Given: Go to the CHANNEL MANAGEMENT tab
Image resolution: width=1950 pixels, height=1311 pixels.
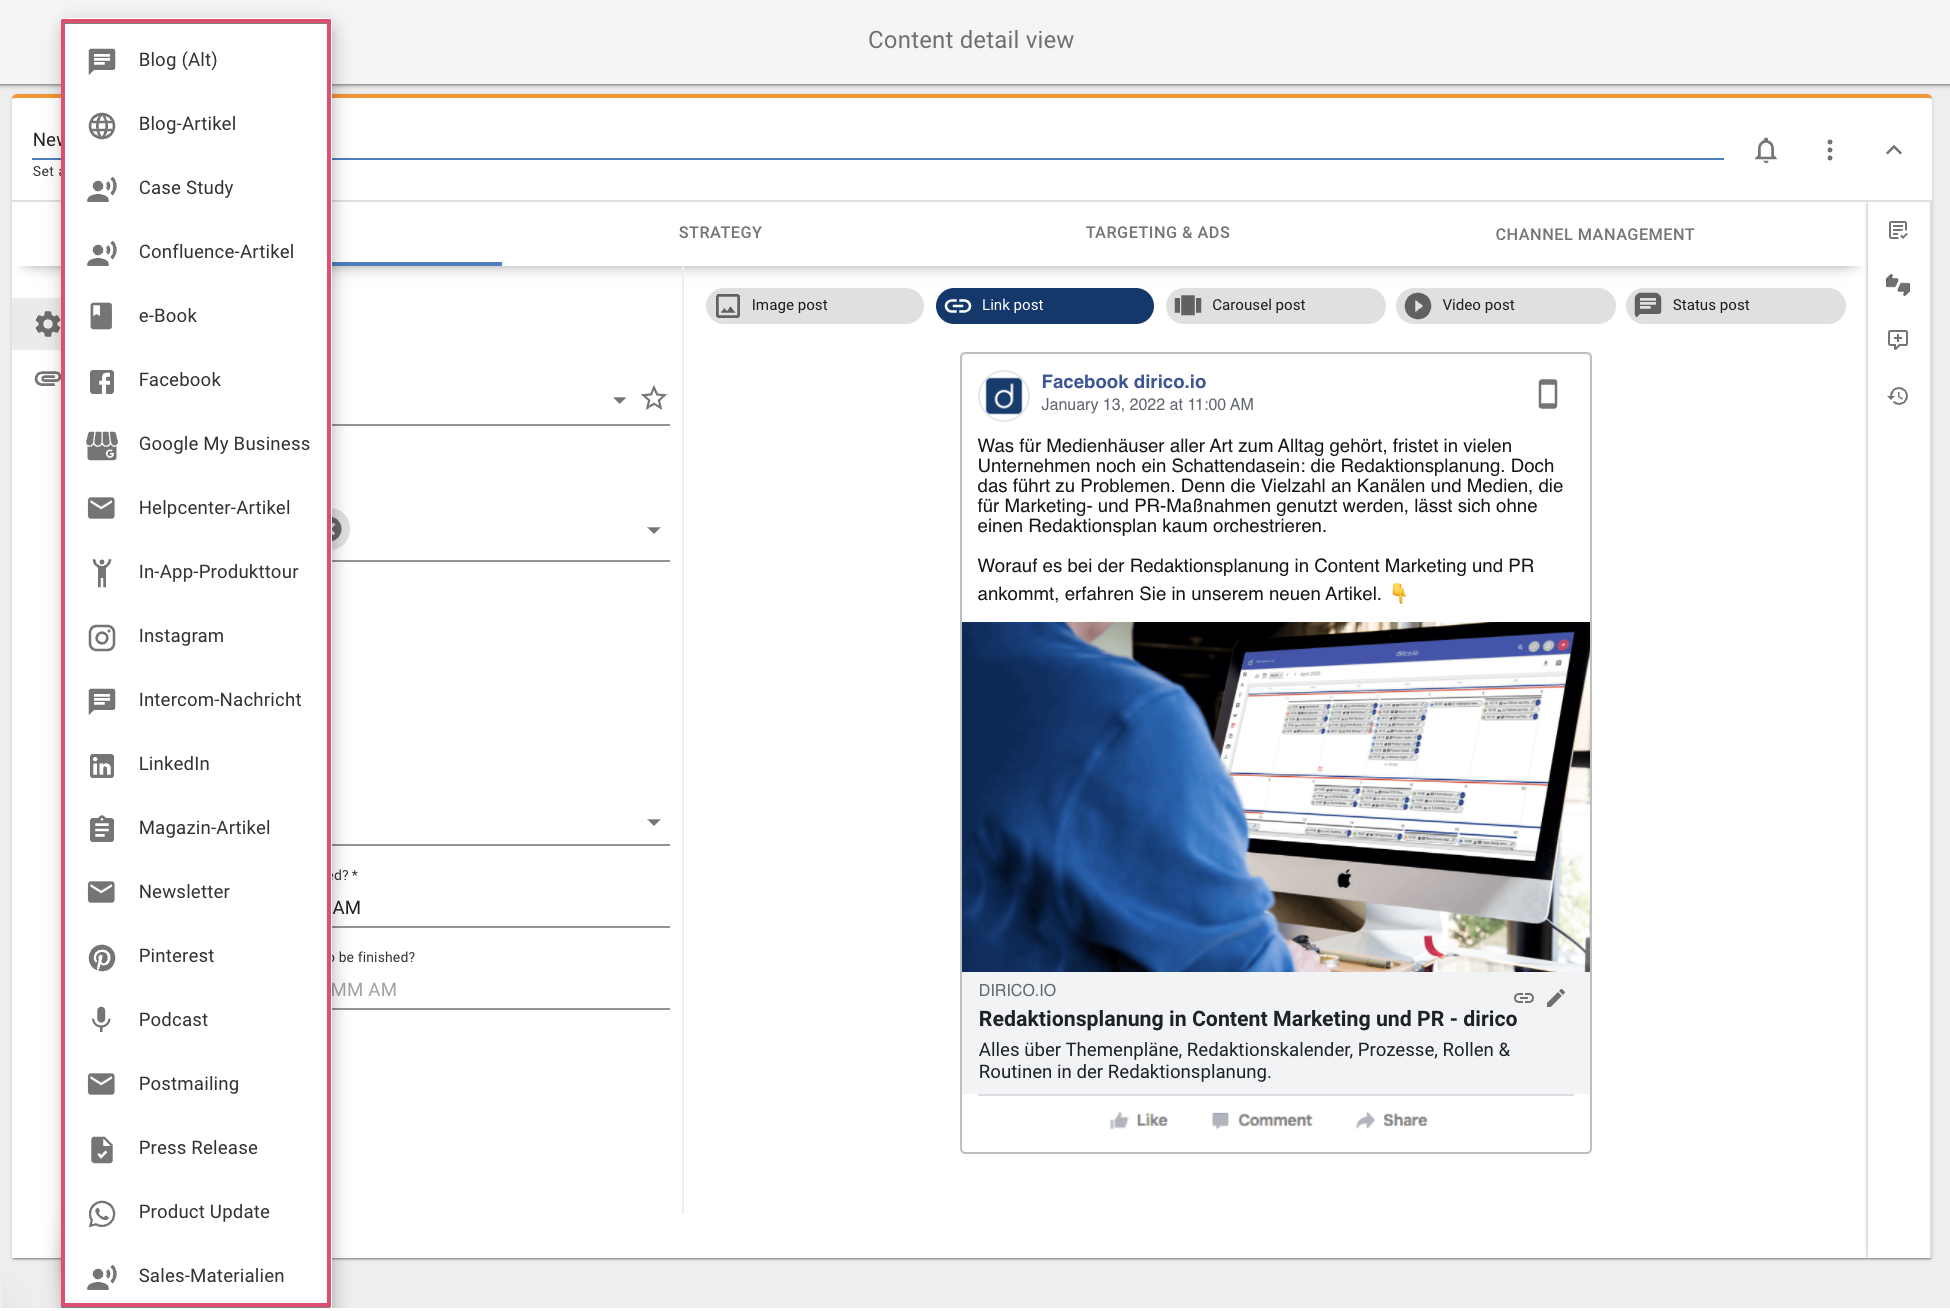Looking at the screenshot, I should coord(1595,234).
